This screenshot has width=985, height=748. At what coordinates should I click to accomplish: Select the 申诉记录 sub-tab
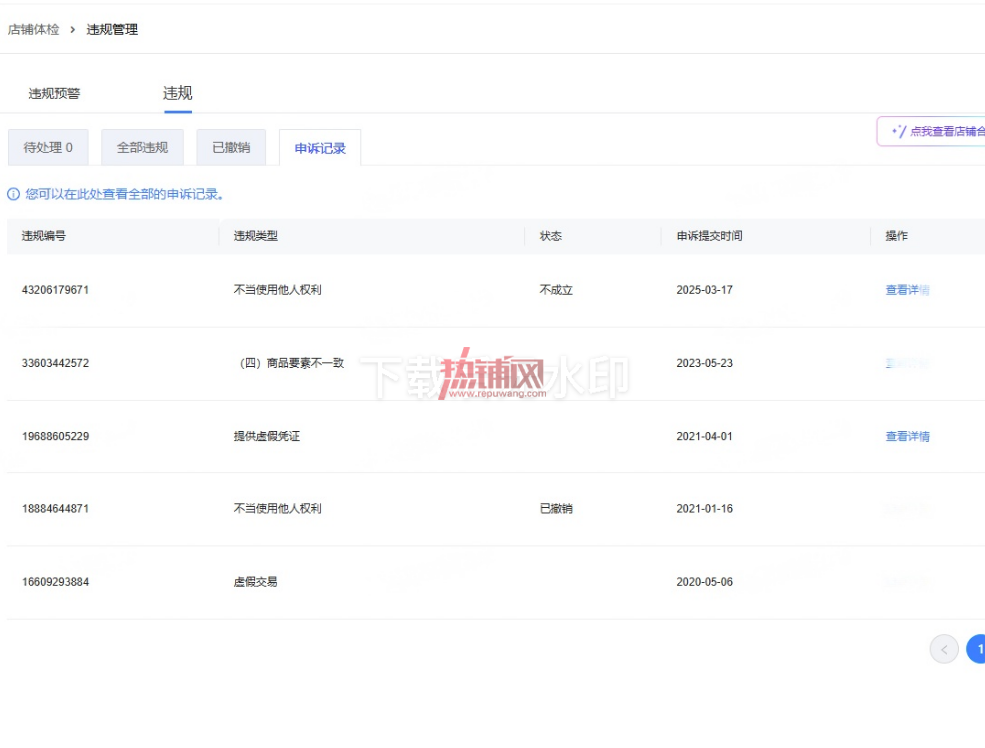tap(320, 148)
